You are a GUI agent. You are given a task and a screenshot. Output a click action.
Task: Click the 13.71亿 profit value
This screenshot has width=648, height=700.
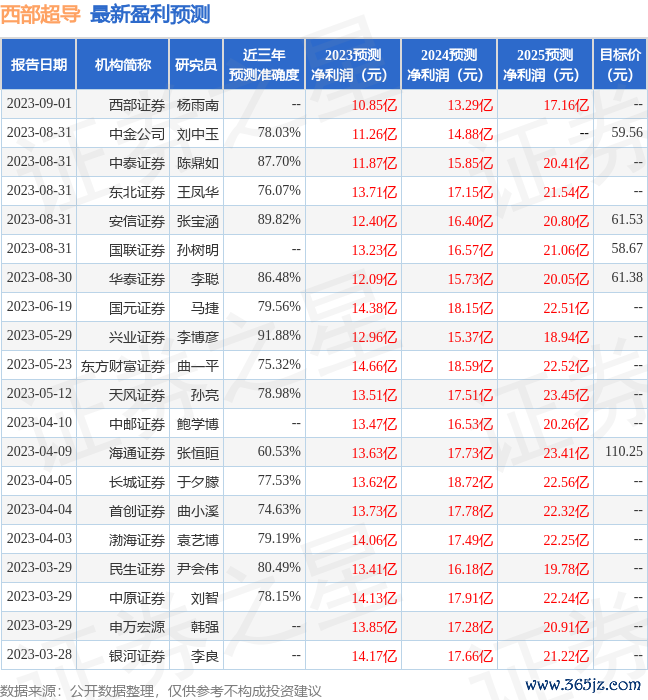(x=374, y=192)
